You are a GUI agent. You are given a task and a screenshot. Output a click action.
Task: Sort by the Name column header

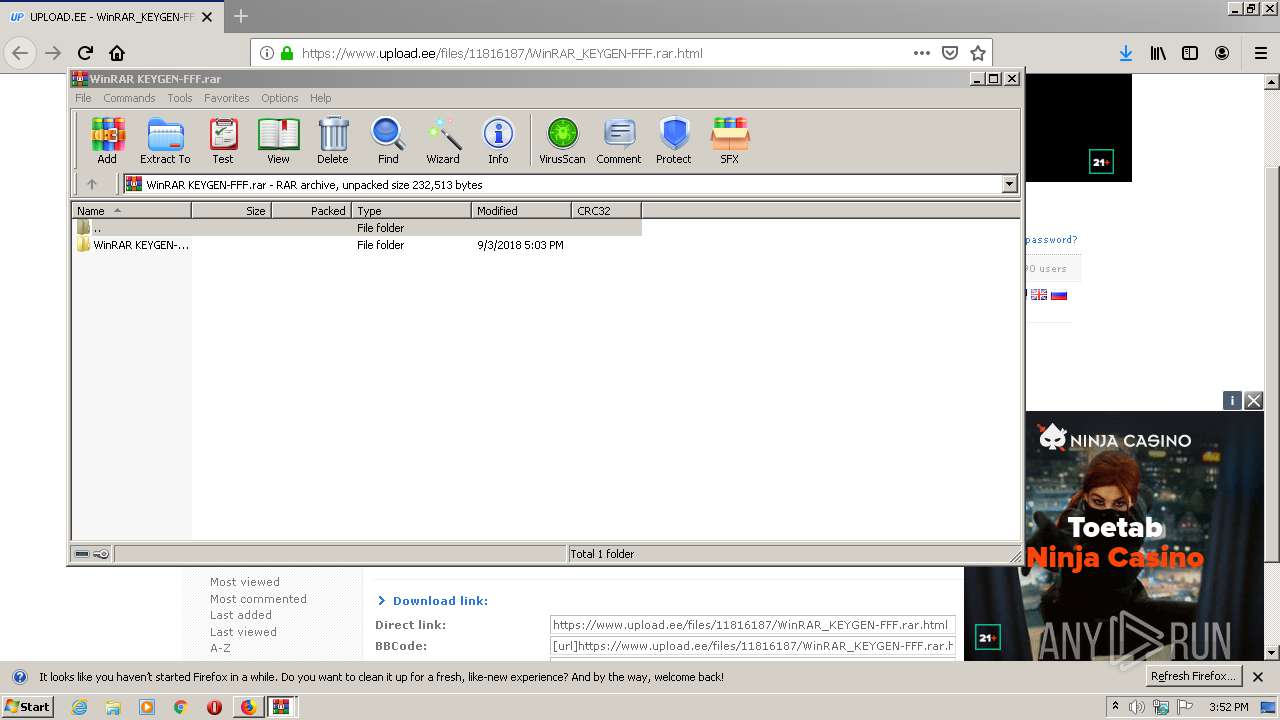(x=131, y=211)
